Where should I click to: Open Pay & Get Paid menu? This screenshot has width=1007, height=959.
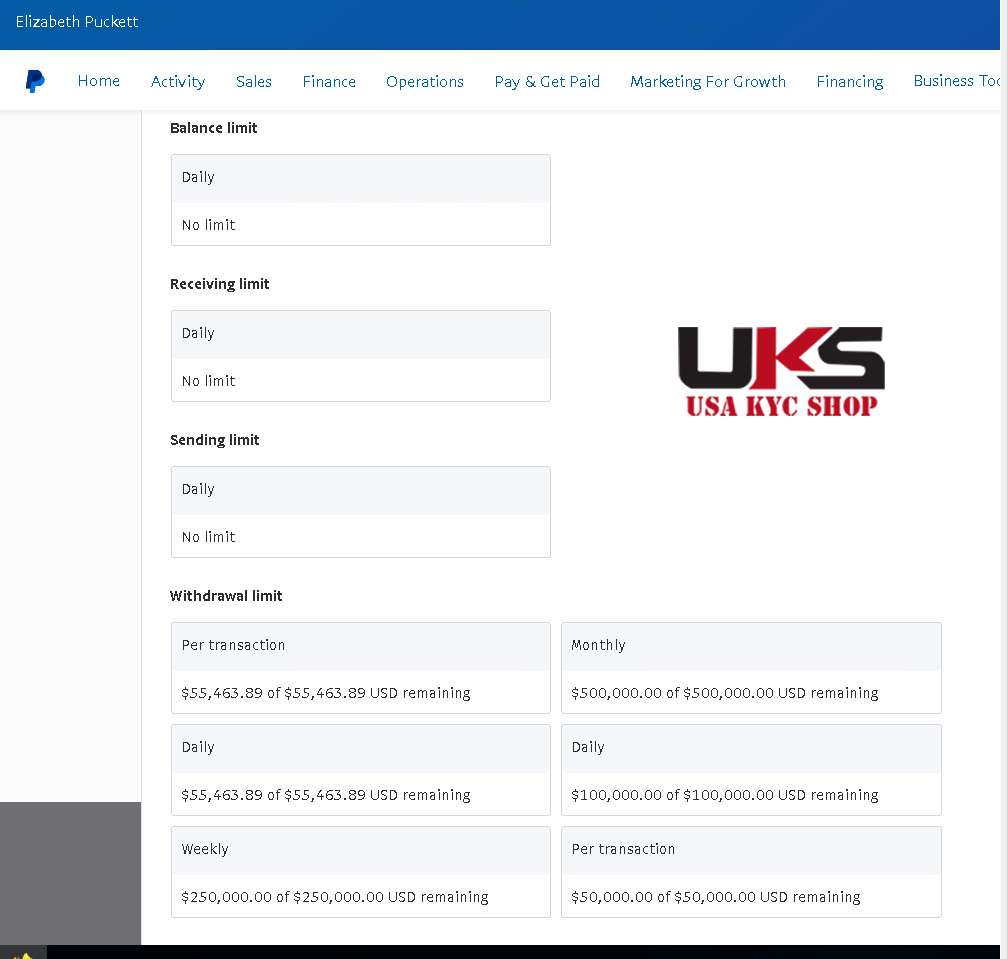547,82
